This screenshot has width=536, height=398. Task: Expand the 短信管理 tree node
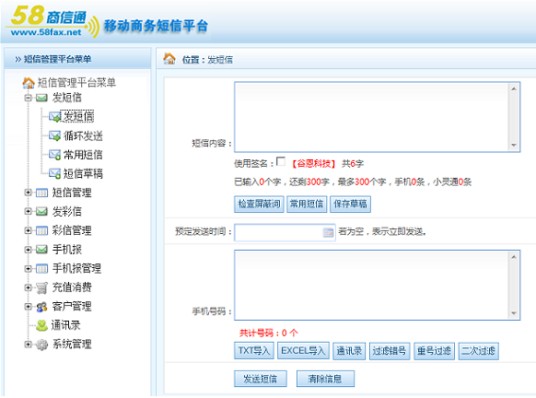(x=28, y=193)
